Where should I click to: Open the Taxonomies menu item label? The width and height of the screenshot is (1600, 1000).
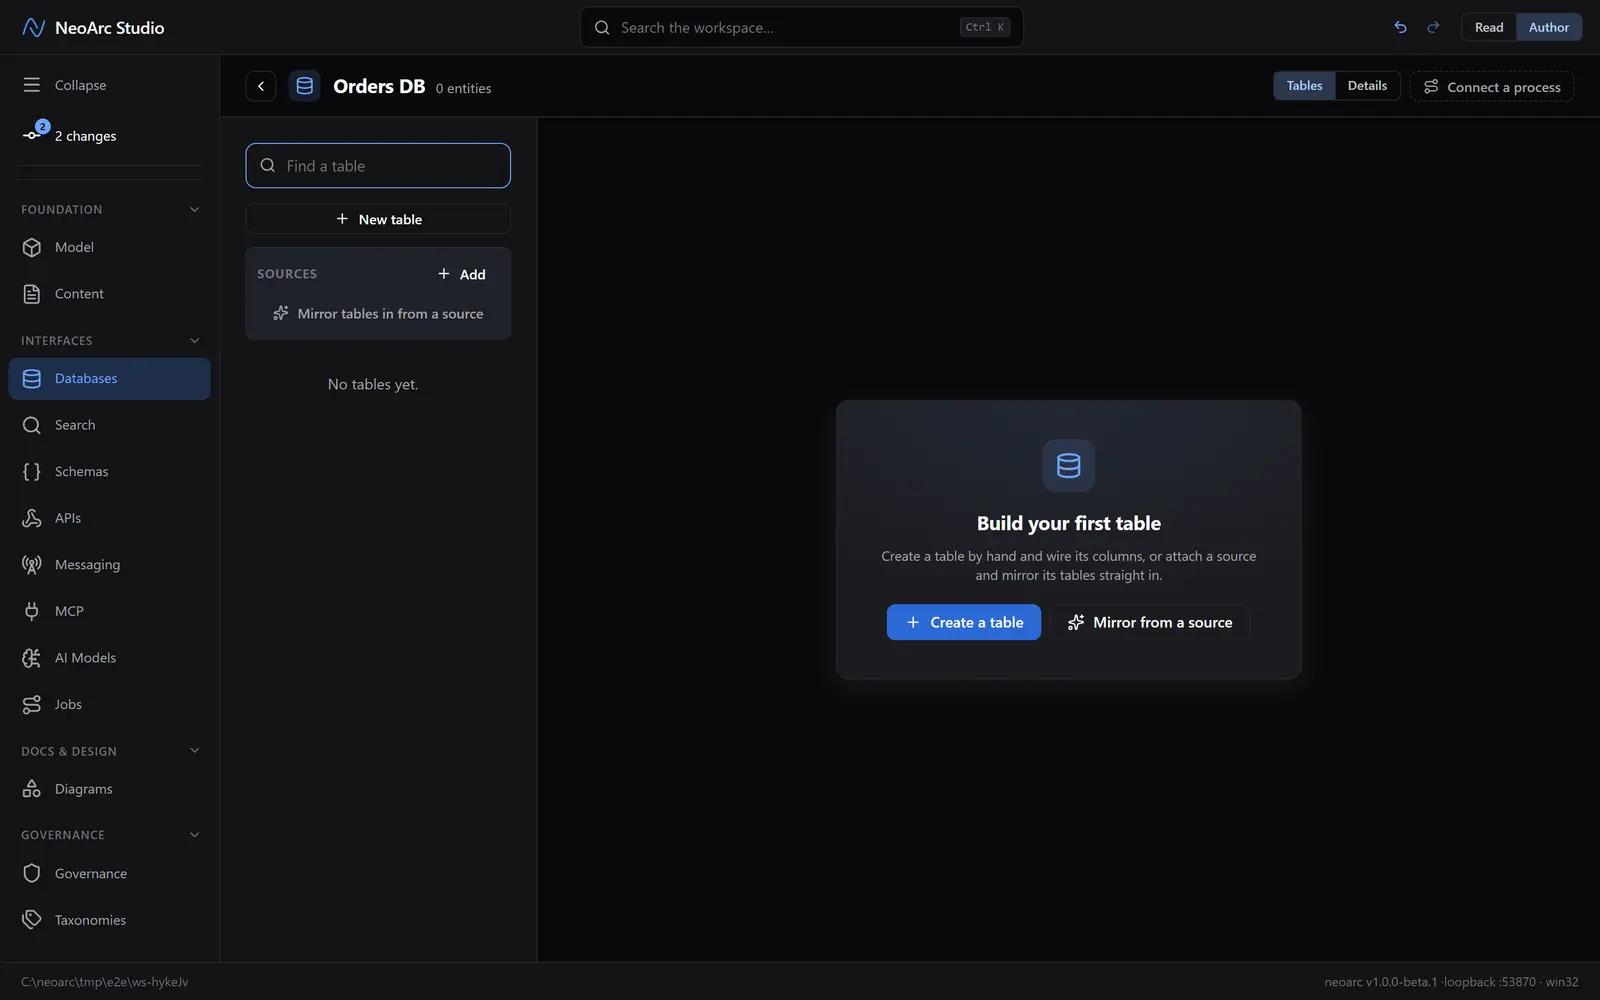coord(90,920)
